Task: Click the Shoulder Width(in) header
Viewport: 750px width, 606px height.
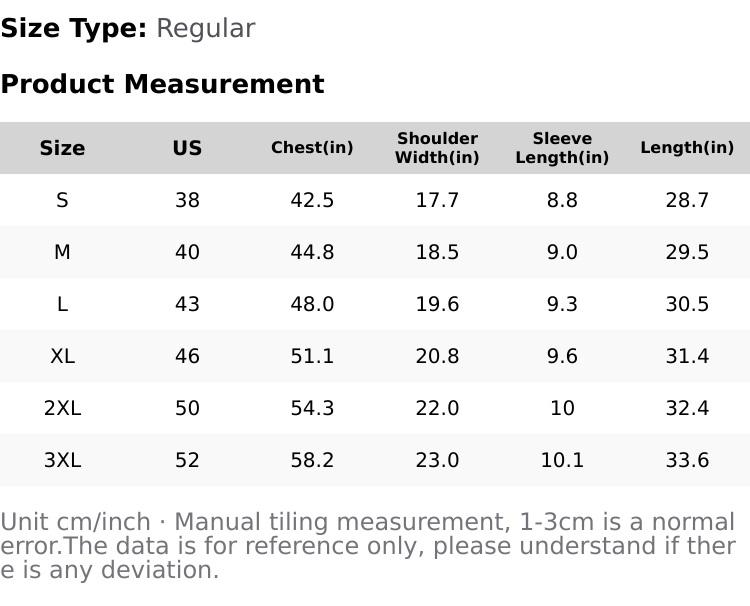Action: pyautogui.click(x=437, y=148)
